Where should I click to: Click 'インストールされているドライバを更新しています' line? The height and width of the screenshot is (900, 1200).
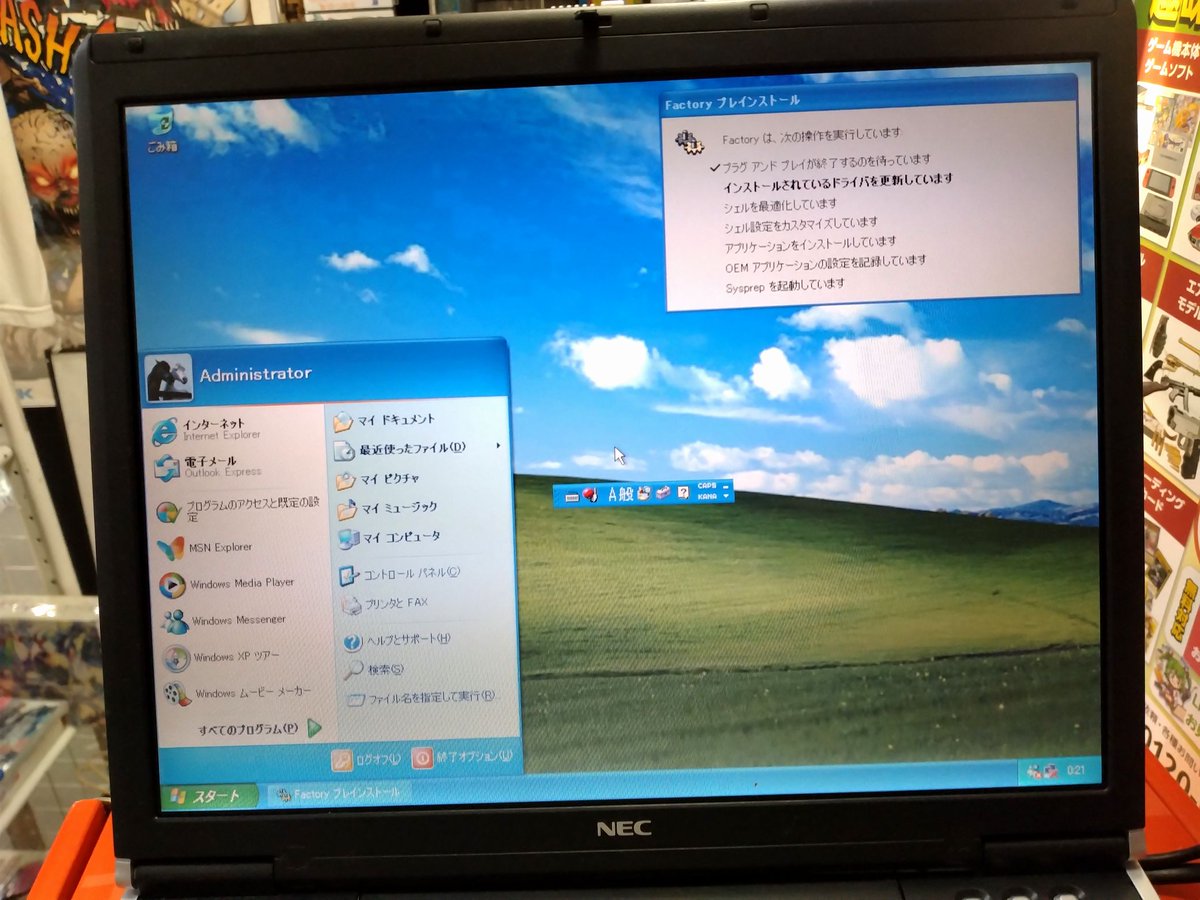pyautogui.click(x=838, y=181)
